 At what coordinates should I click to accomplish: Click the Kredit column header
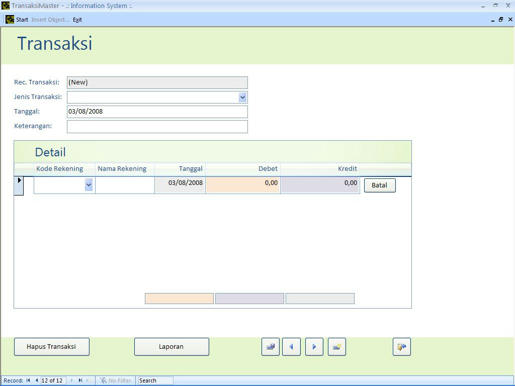tap(347, 169)
